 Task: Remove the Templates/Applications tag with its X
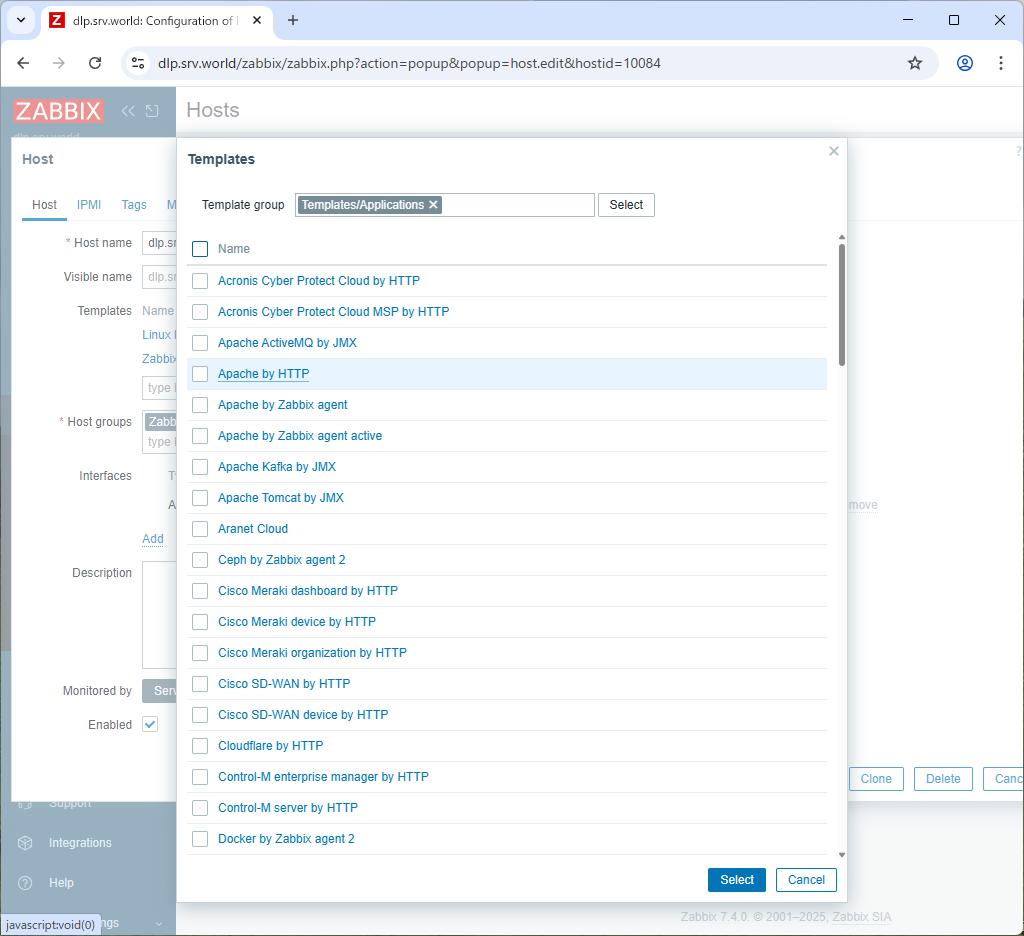pyautogui.click(x=433, y=205)
